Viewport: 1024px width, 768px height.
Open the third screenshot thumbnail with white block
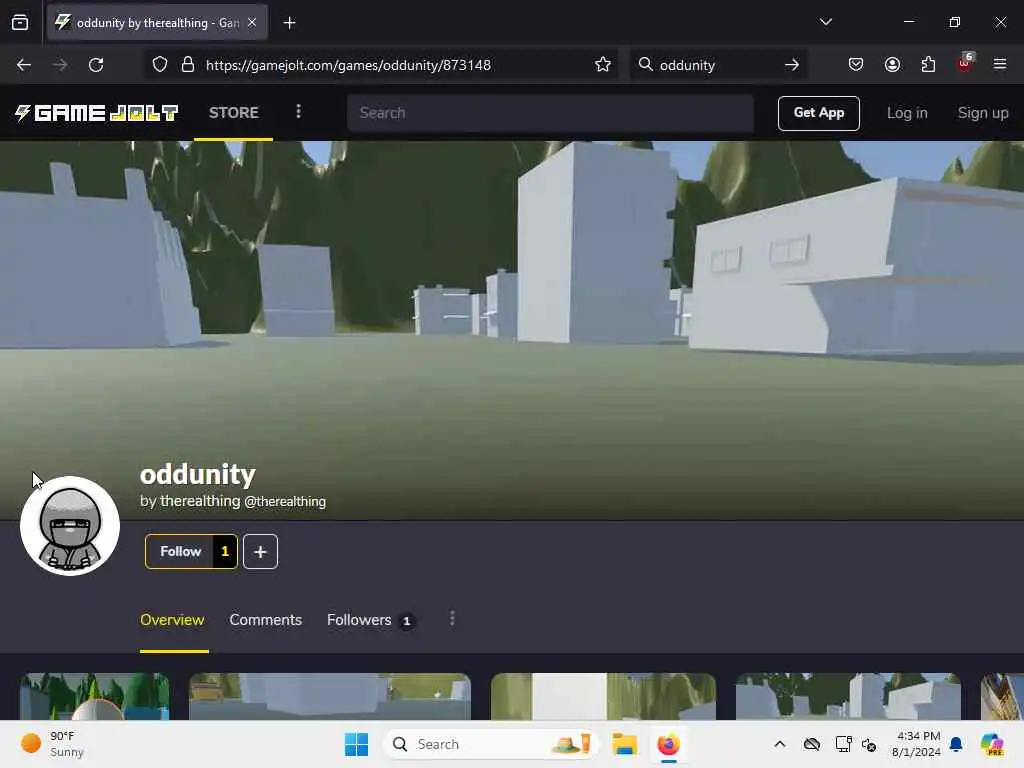tap(603, 696)
